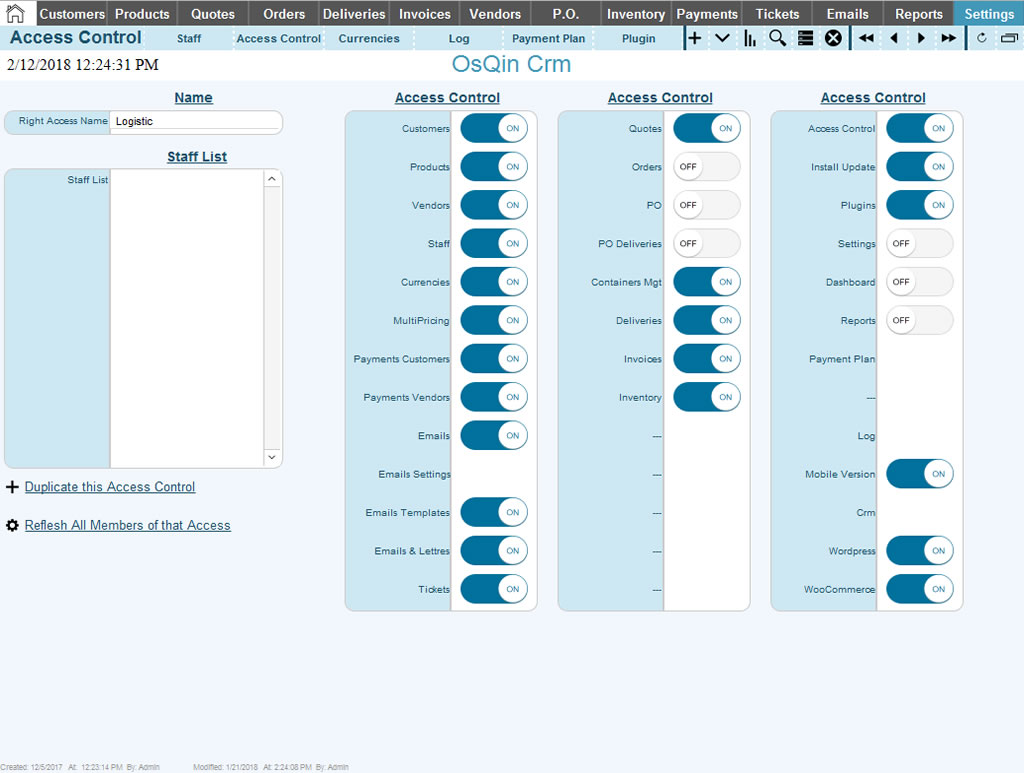Click Staff List scrollbar down arrow
1024x773 pixels.
272,457
